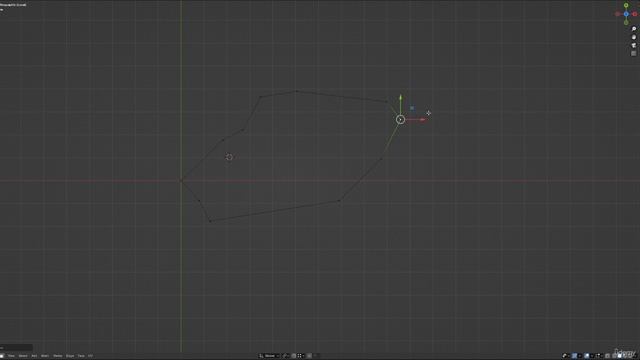This screenshot has height=360, width=640.
Task: Click the green Y arrow of move gizmo
Action: 400,98
